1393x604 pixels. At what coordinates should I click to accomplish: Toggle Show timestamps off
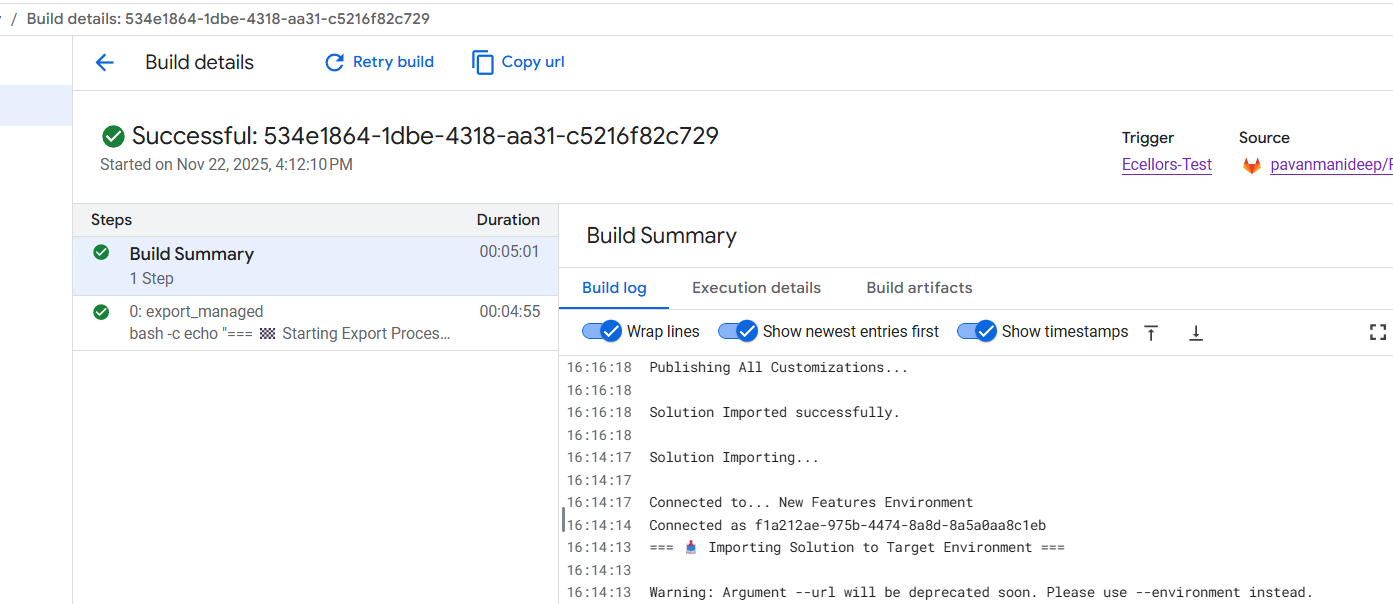click(977, 332)
